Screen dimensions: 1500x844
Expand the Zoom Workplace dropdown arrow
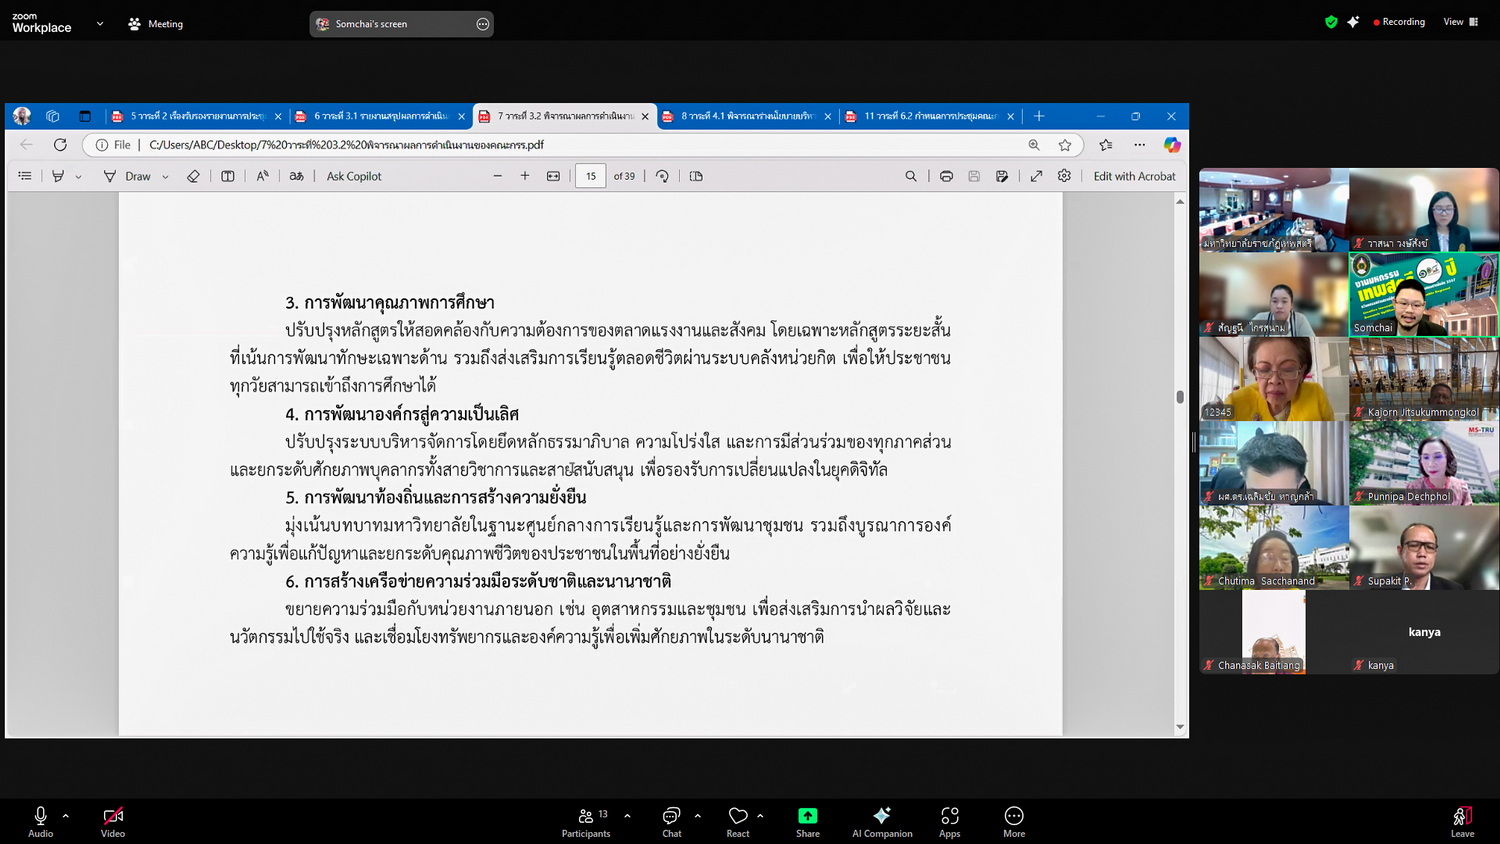pos(100,24)
